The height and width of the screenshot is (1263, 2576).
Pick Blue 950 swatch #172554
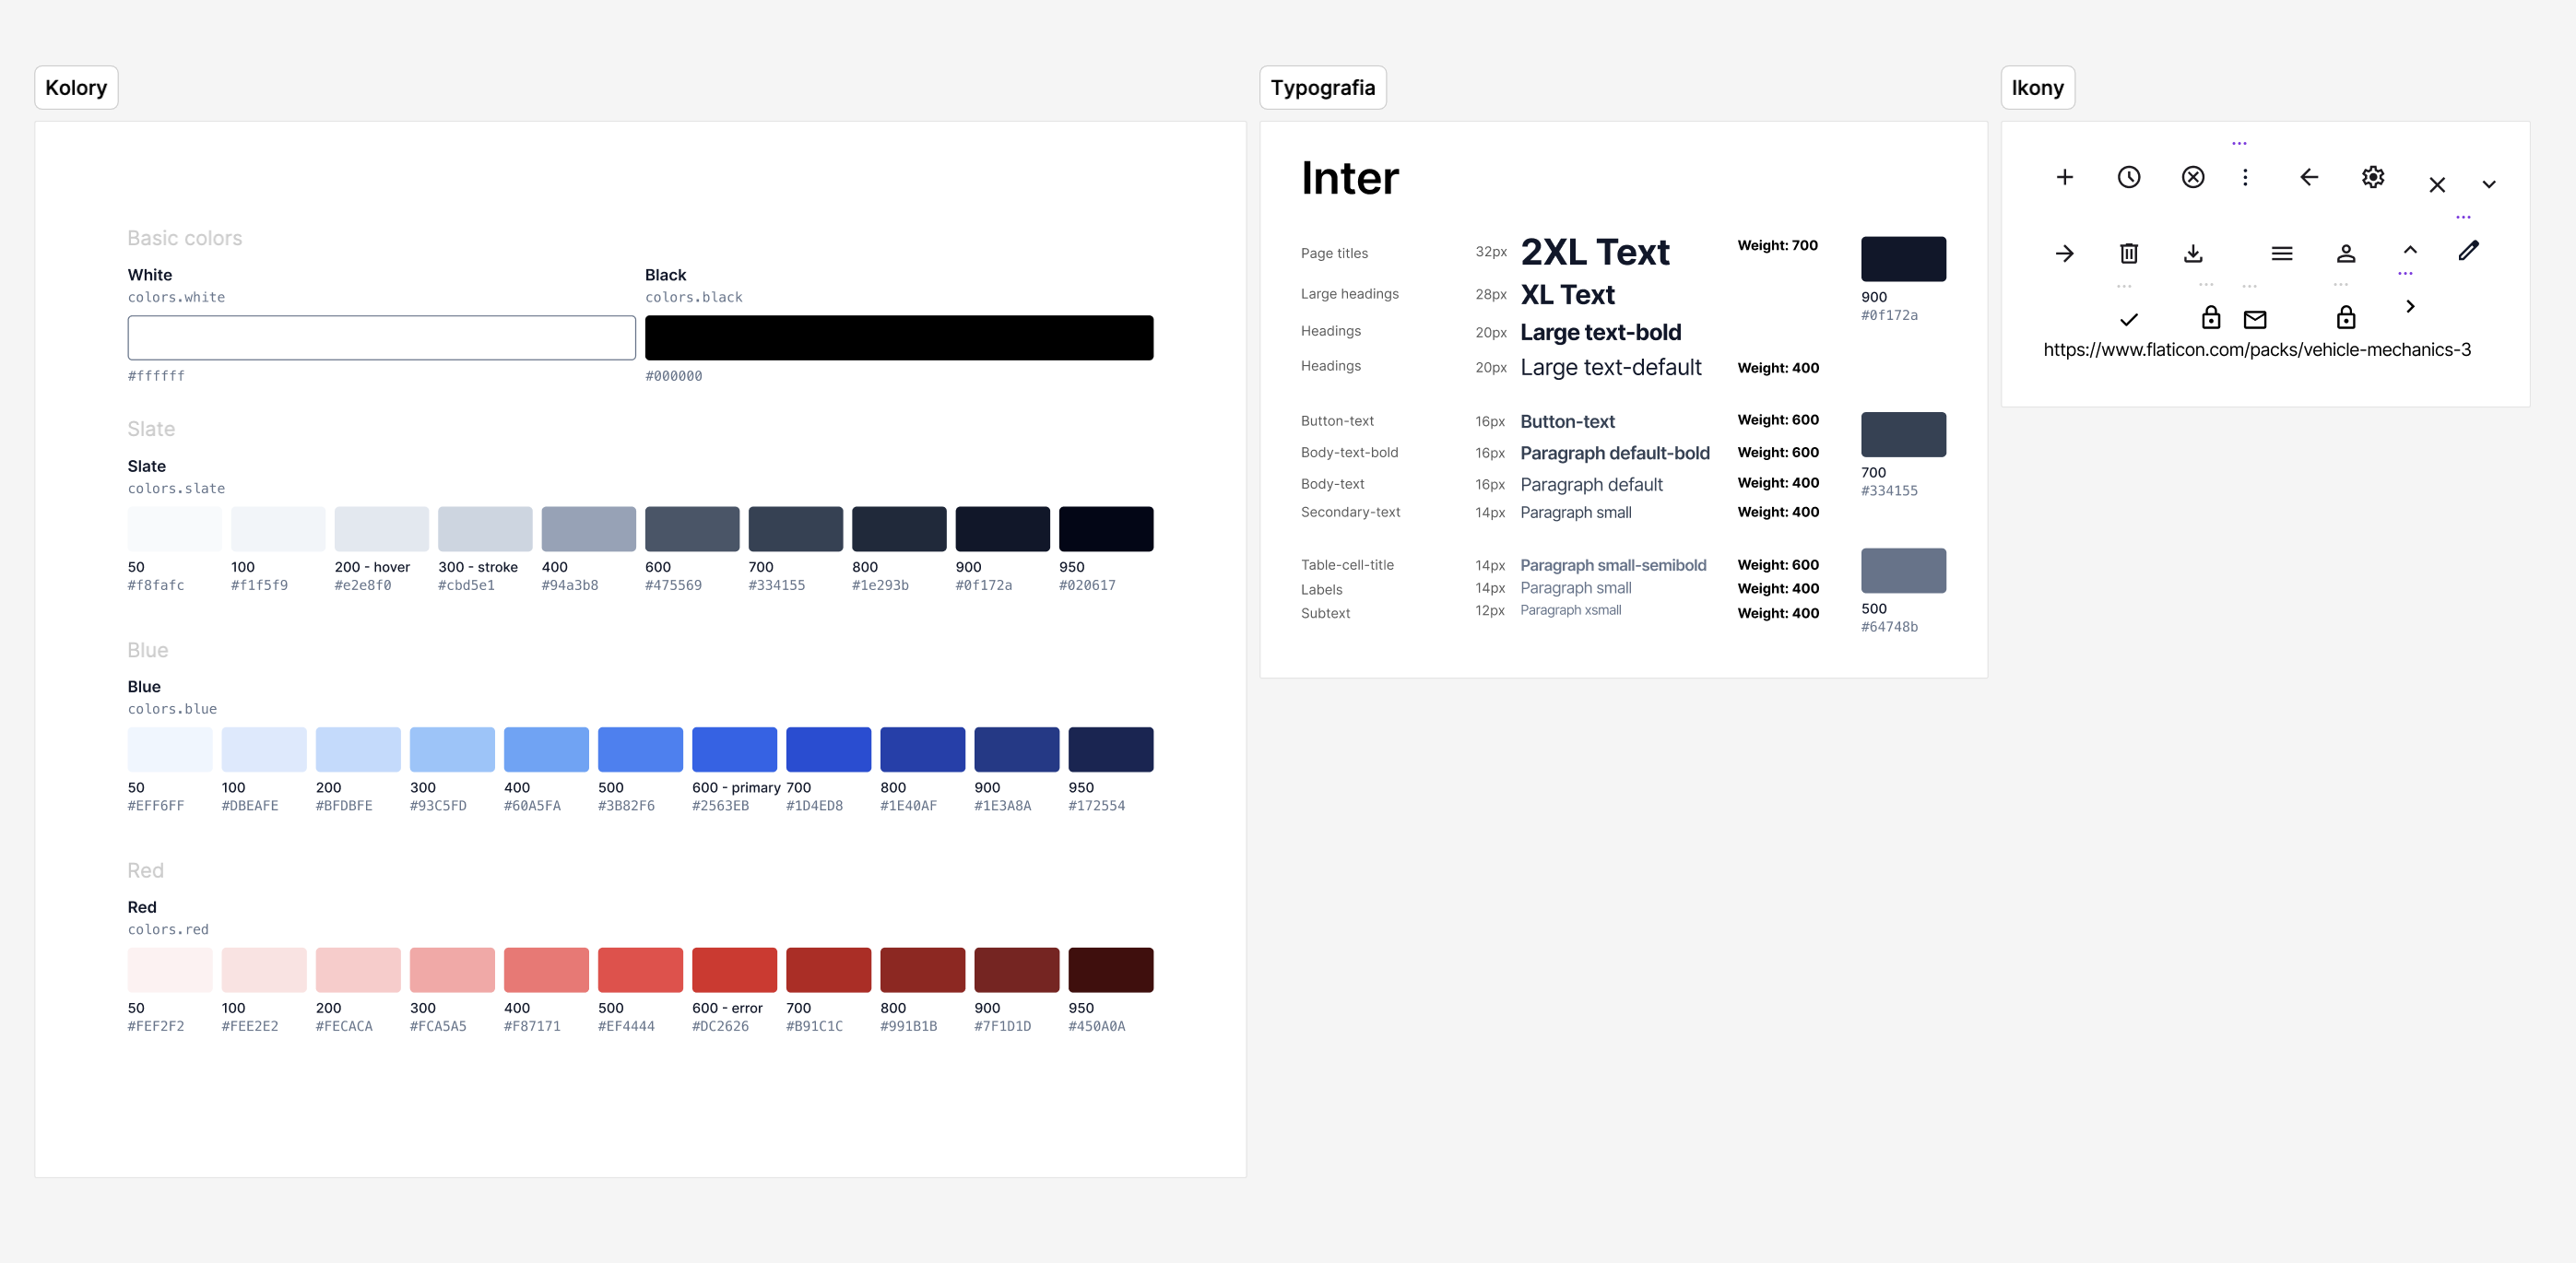(x=1111, y=750)
